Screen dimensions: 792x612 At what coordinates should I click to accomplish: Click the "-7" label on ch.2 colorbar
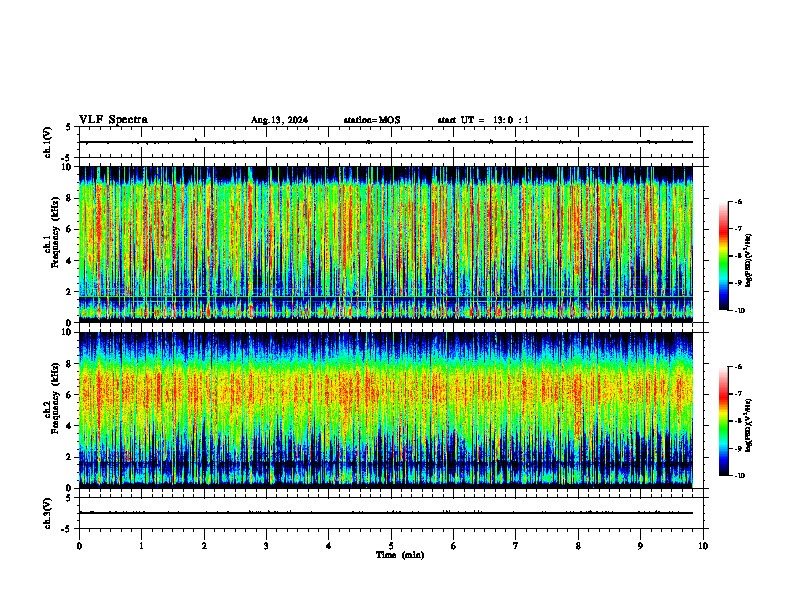coord(738,394)
